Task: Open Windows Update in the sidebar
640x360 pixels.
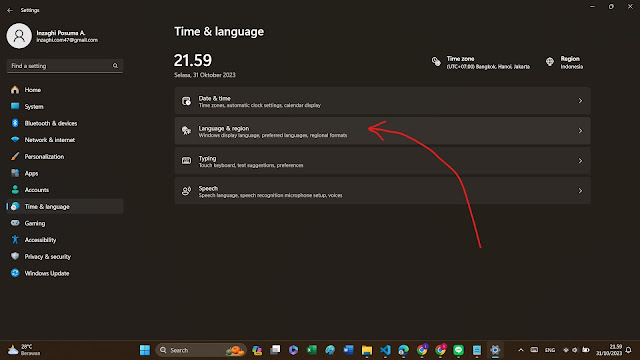Action: [65, 273]
